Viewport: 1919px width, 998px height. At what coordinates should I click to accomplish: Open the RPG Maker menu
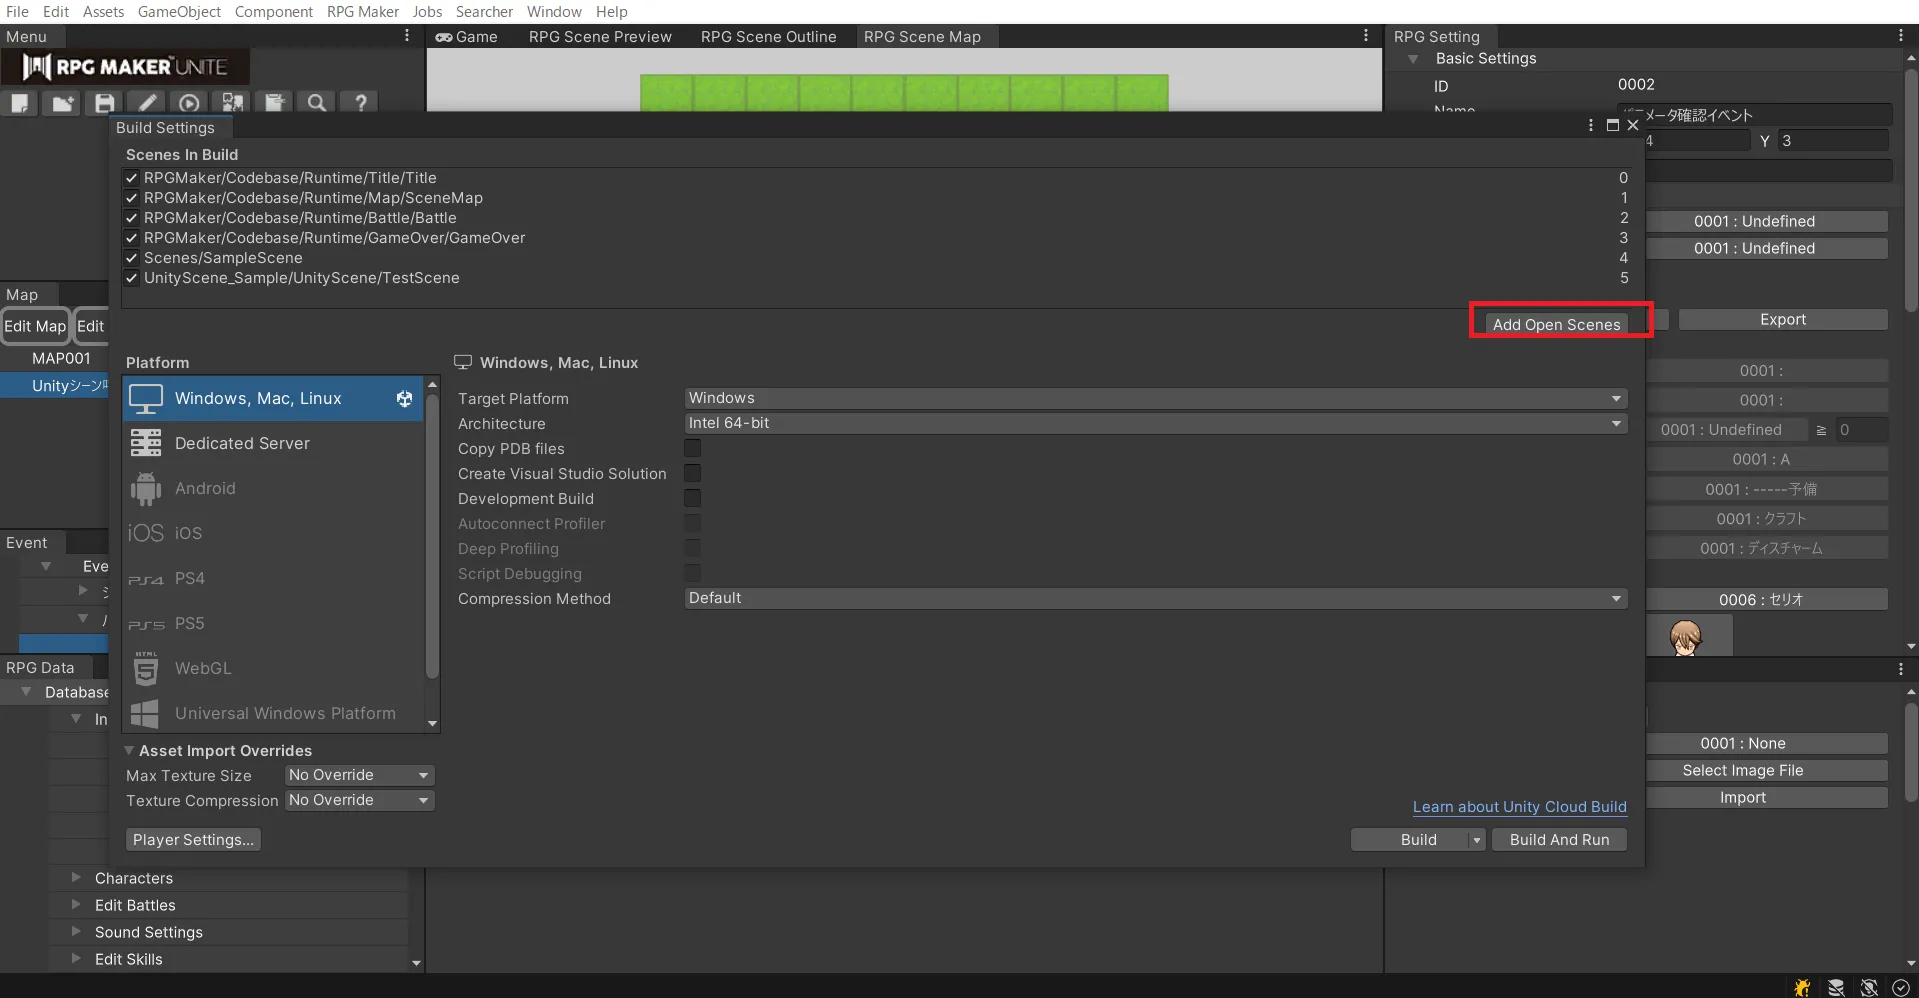pyautogui.click(x=362, y=12)
